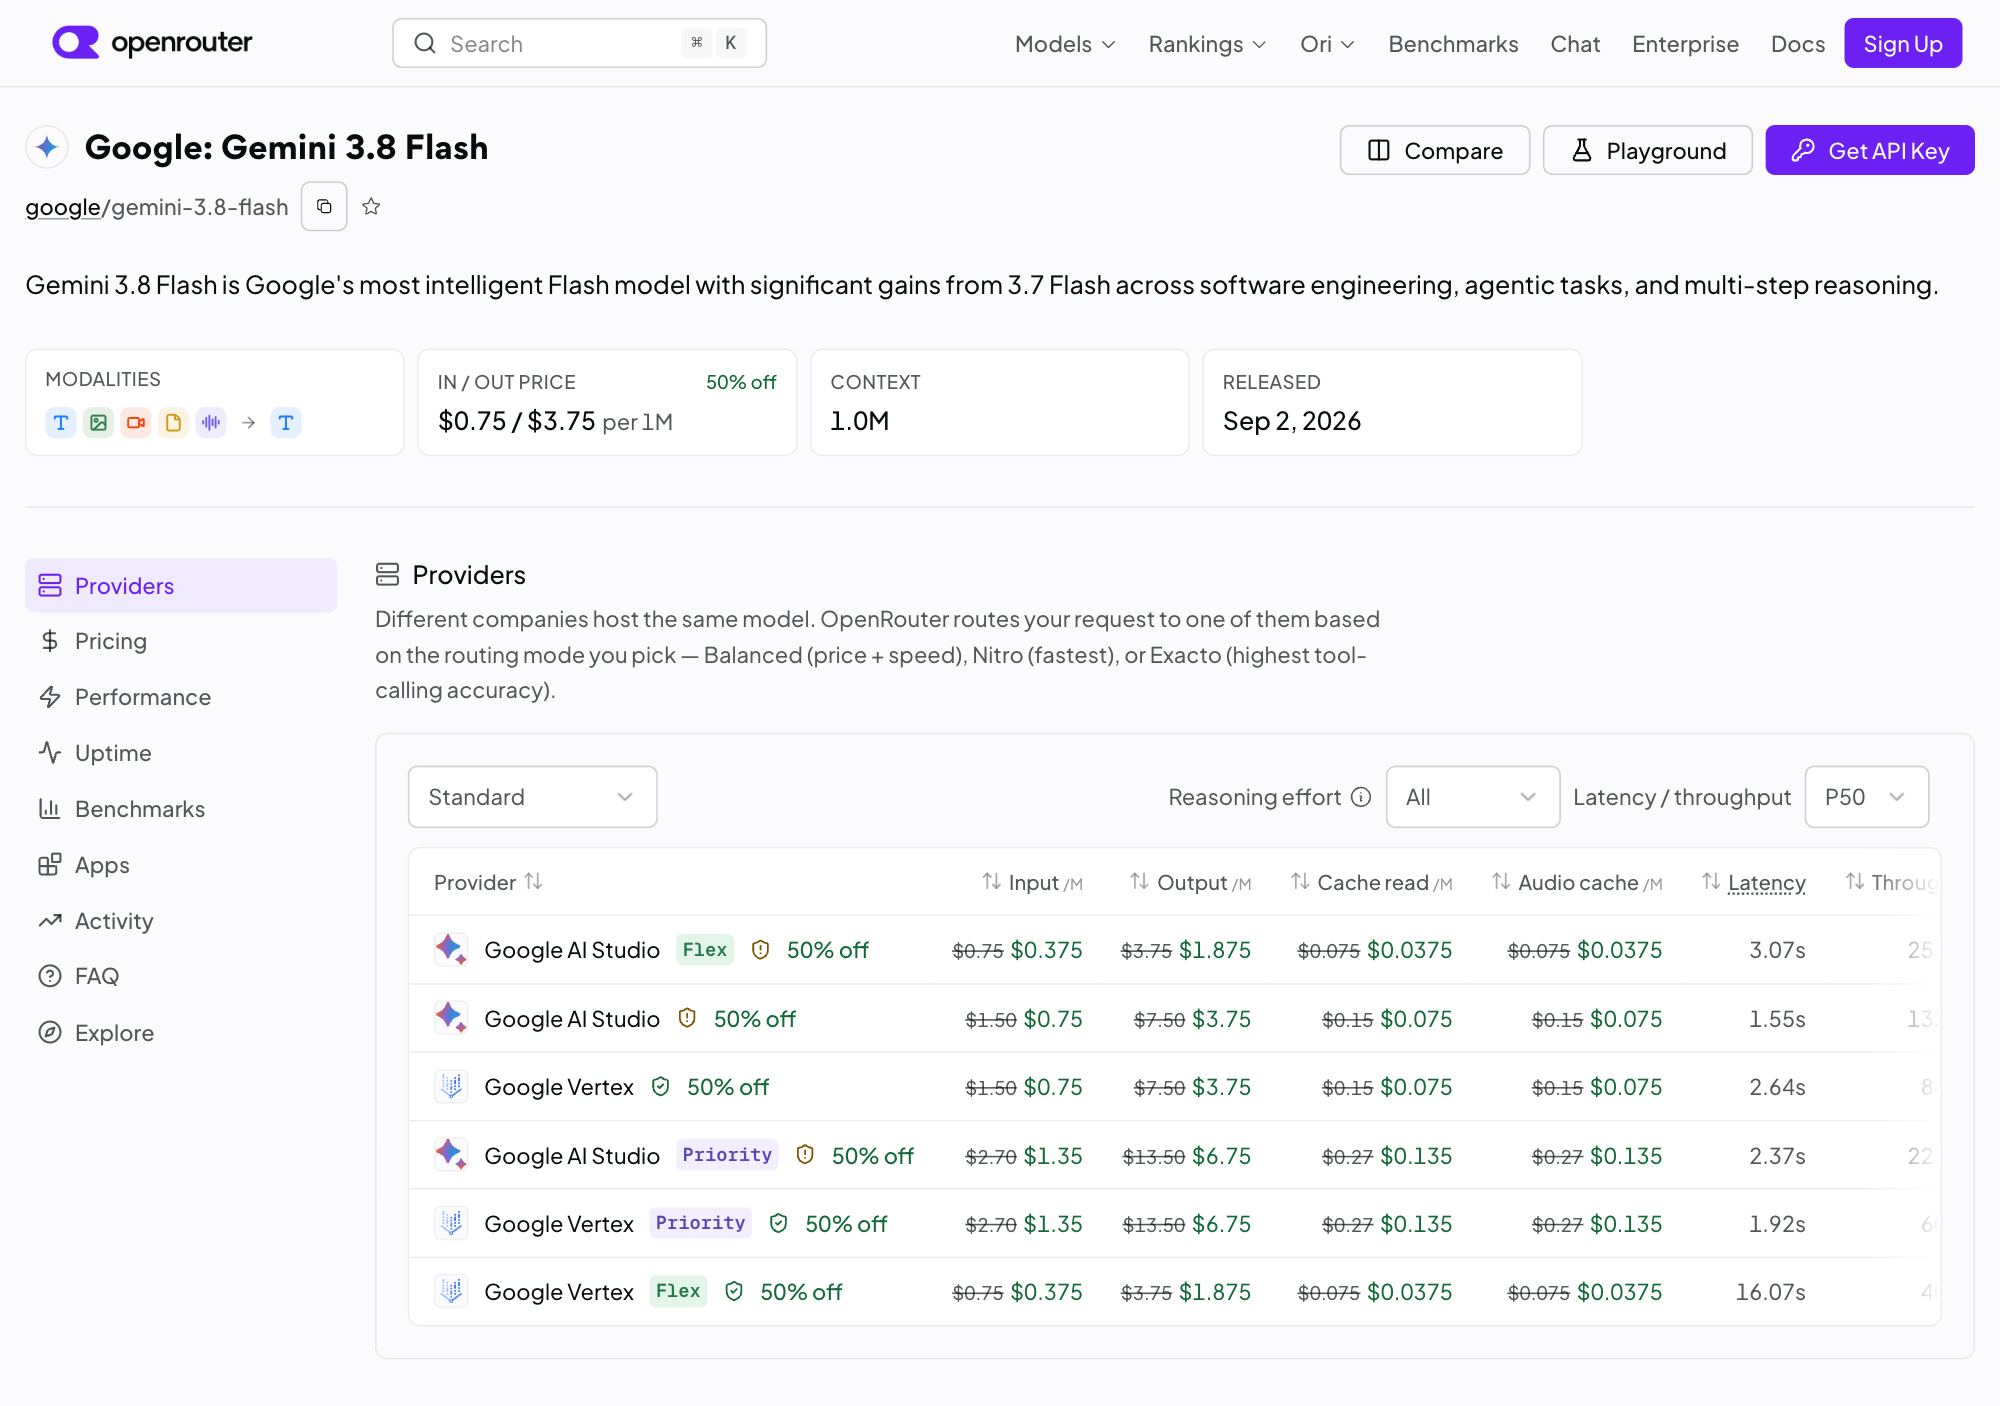Click the Reasoning effort info icon
Screen dimensions: 2000x1406
(1361, 797)
